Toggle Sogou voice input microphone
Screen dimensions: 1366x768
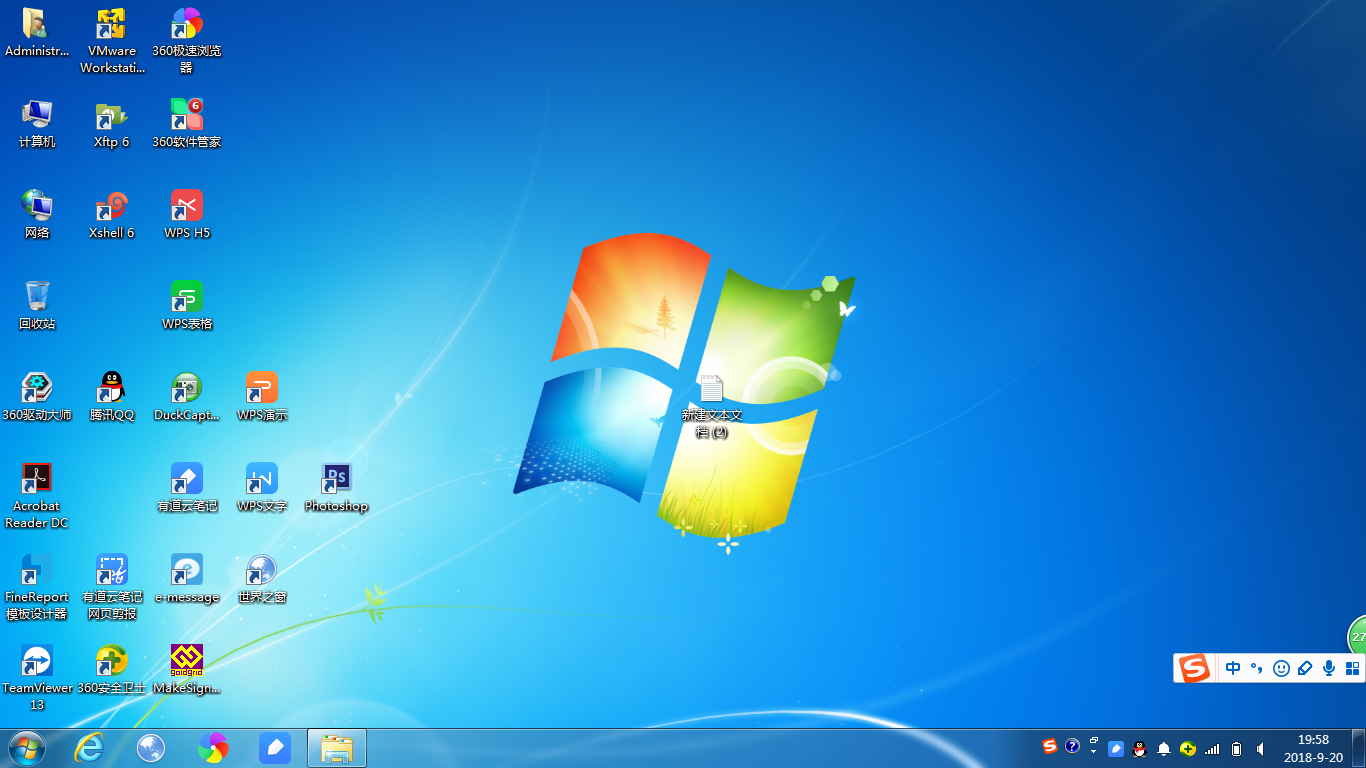click(1329, 668)
